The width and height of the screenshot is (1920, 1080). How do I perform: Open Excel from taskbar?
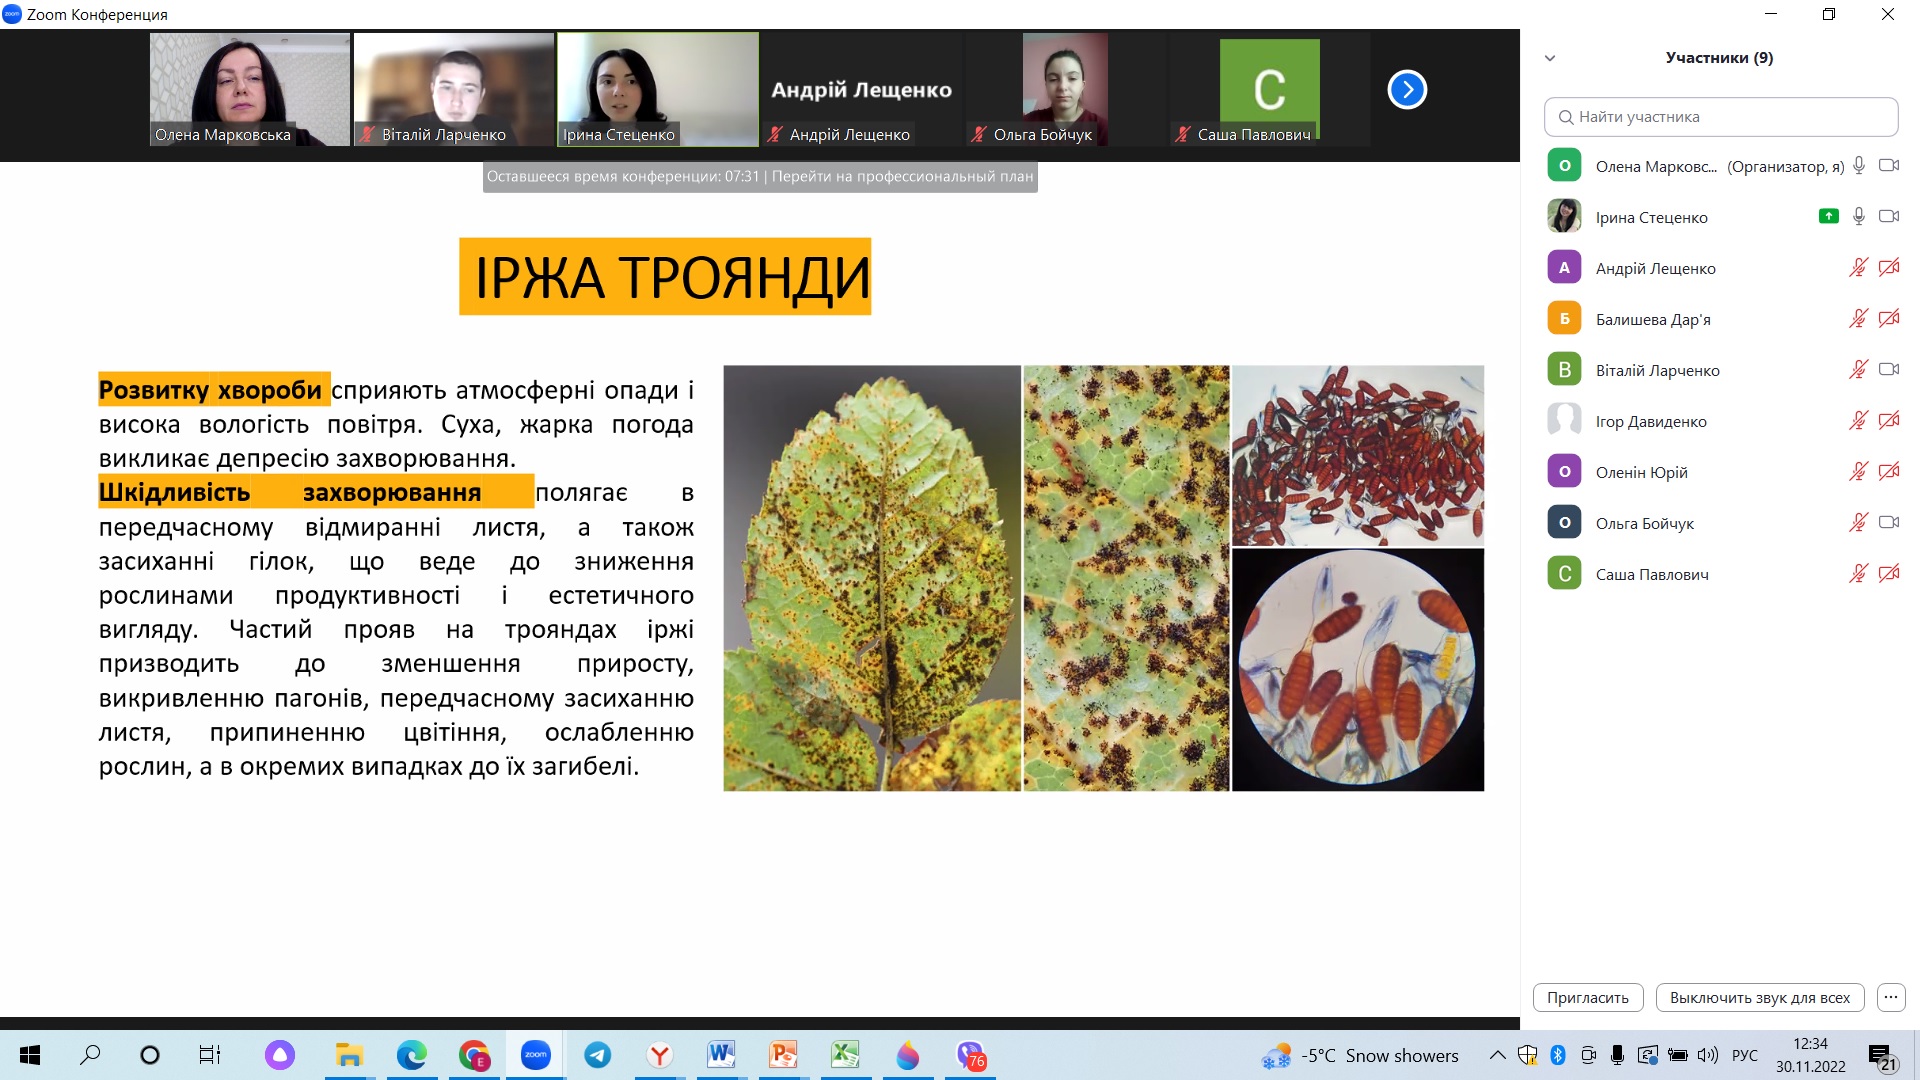[x=845, y=1055]
